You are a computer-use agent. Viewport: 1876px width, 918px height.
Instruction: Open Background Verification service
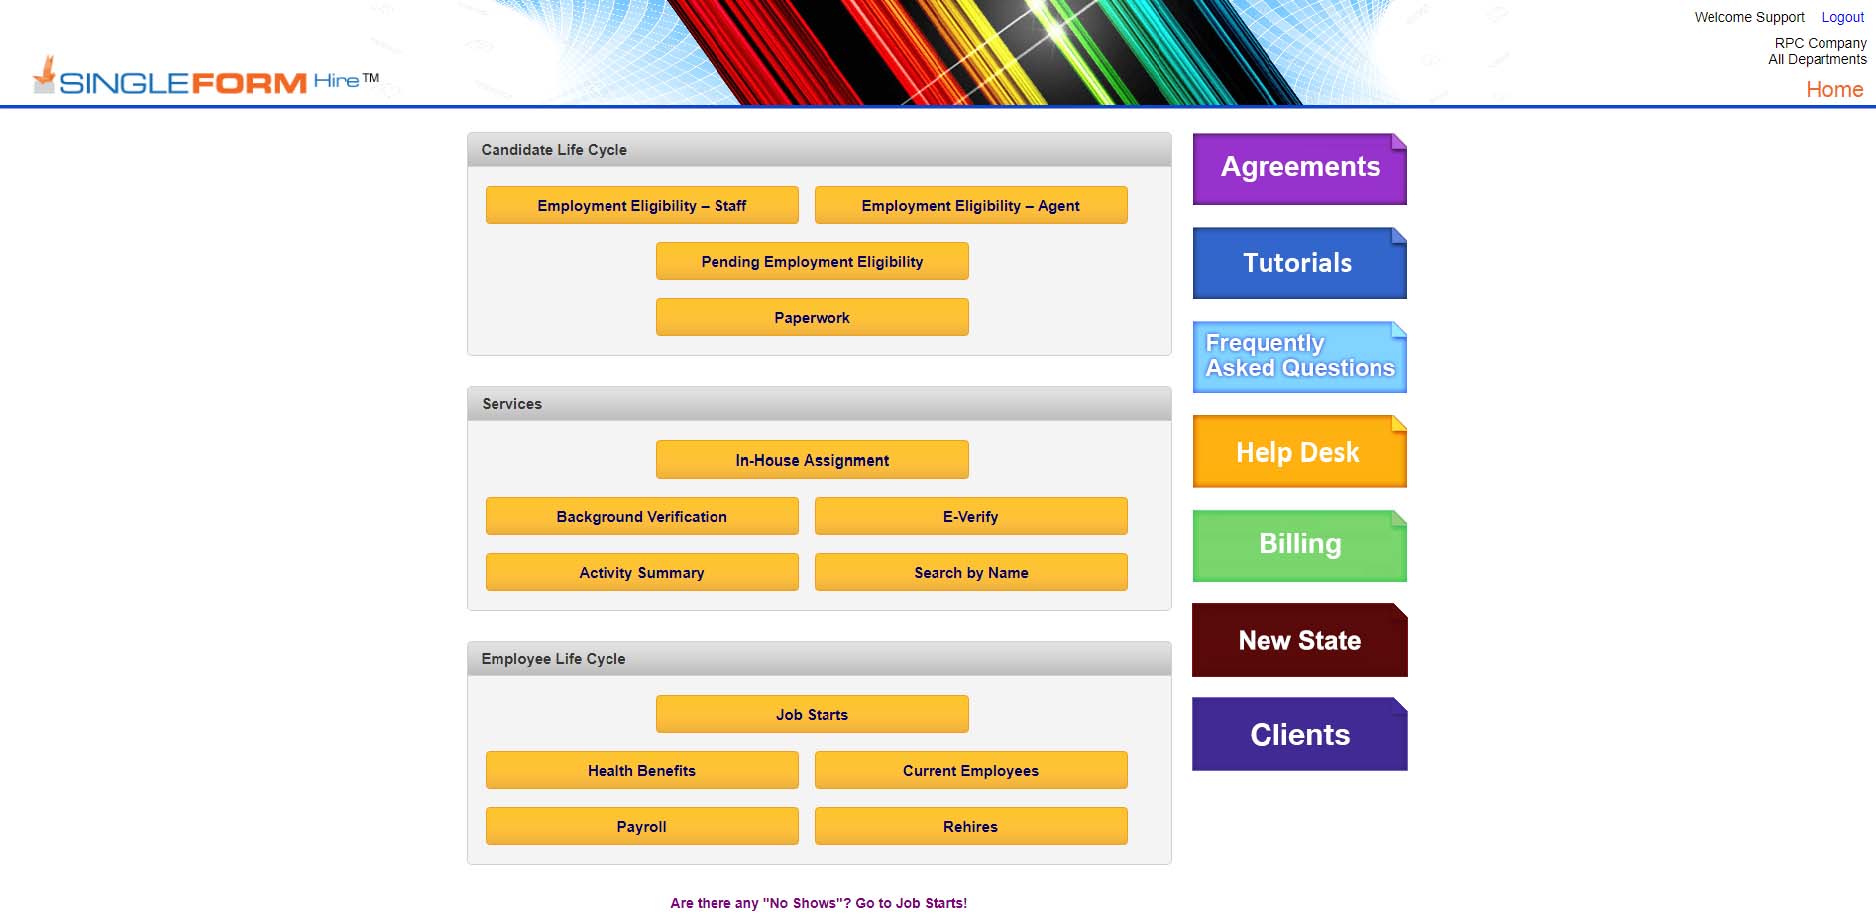click(x=642, y=516)
